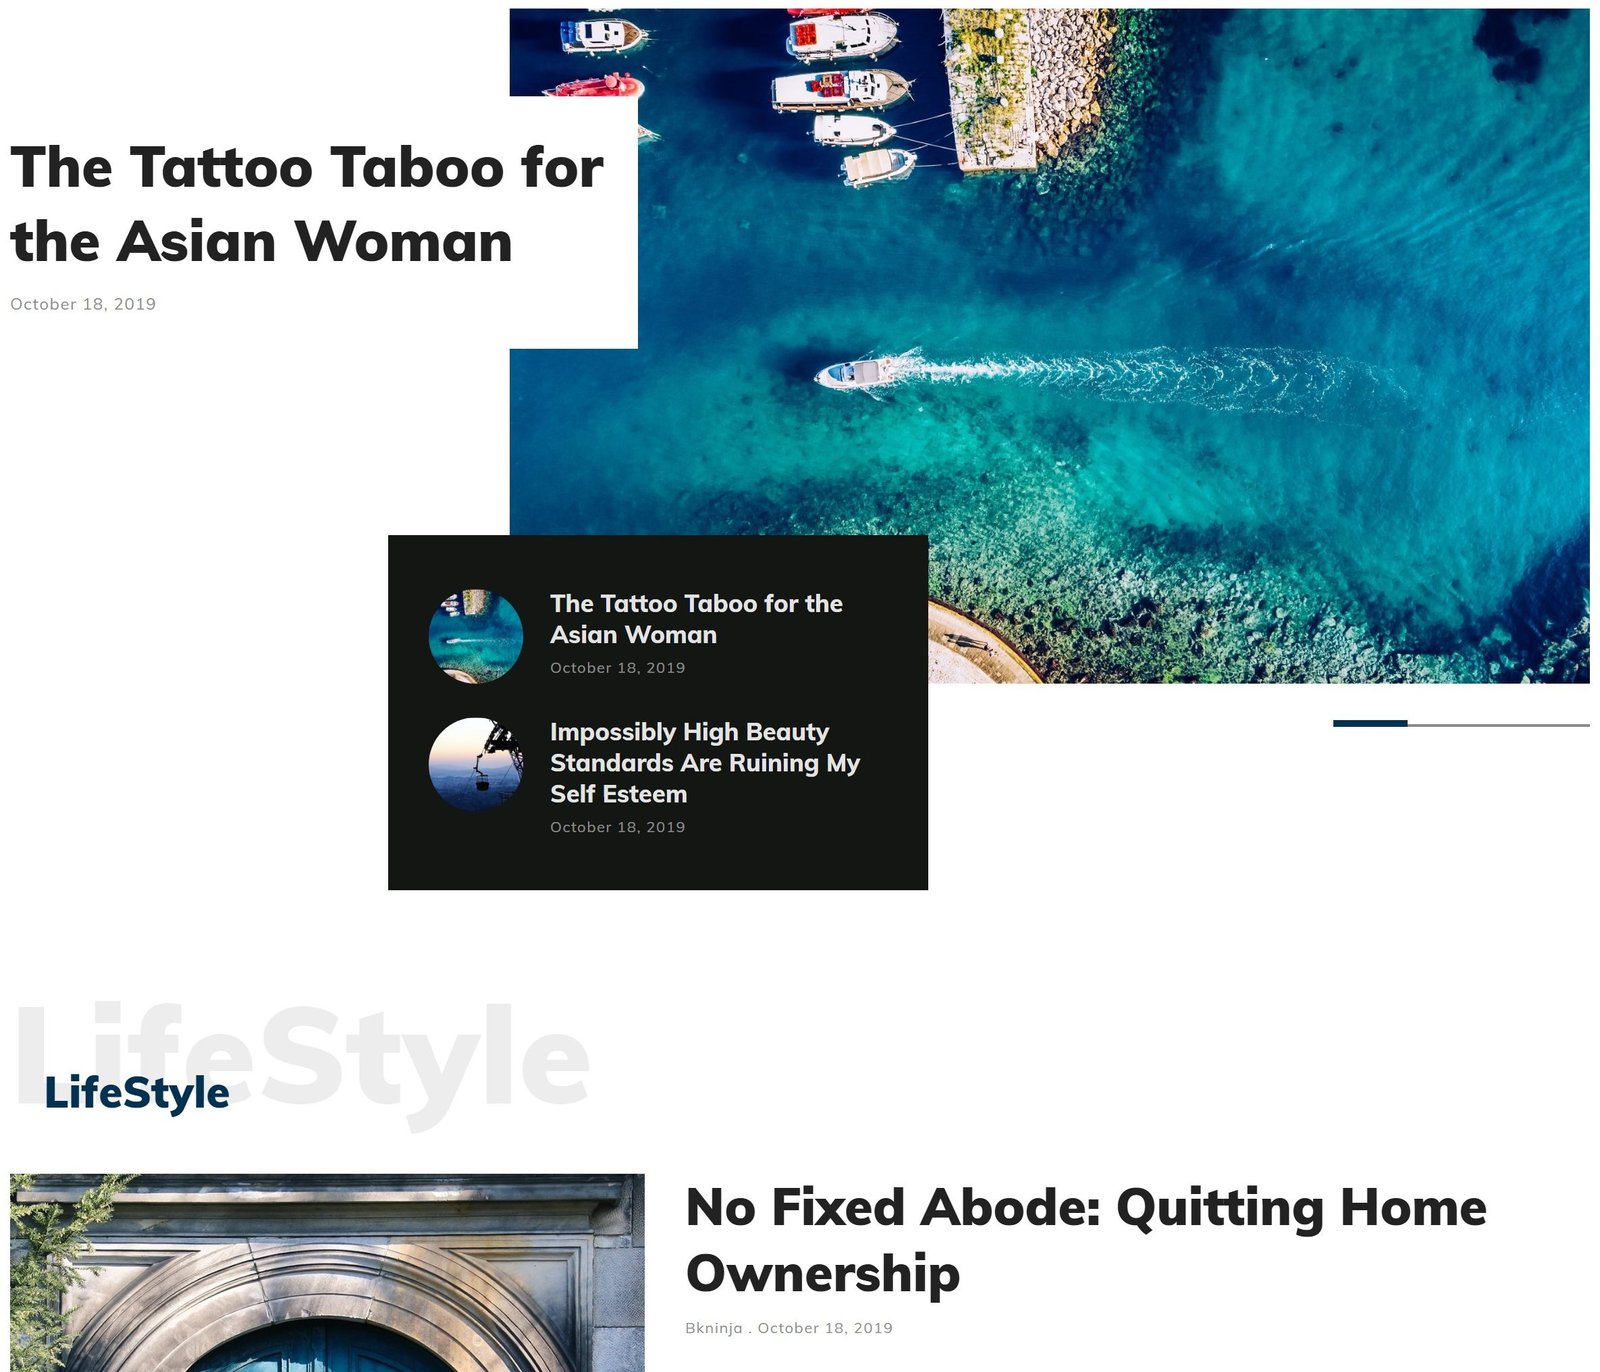This screenshot has height=1372, width=1600.
Task: Click date below Tattoo Taboo in dark panel
Action: pyautogui.click(x=617, y=668)
